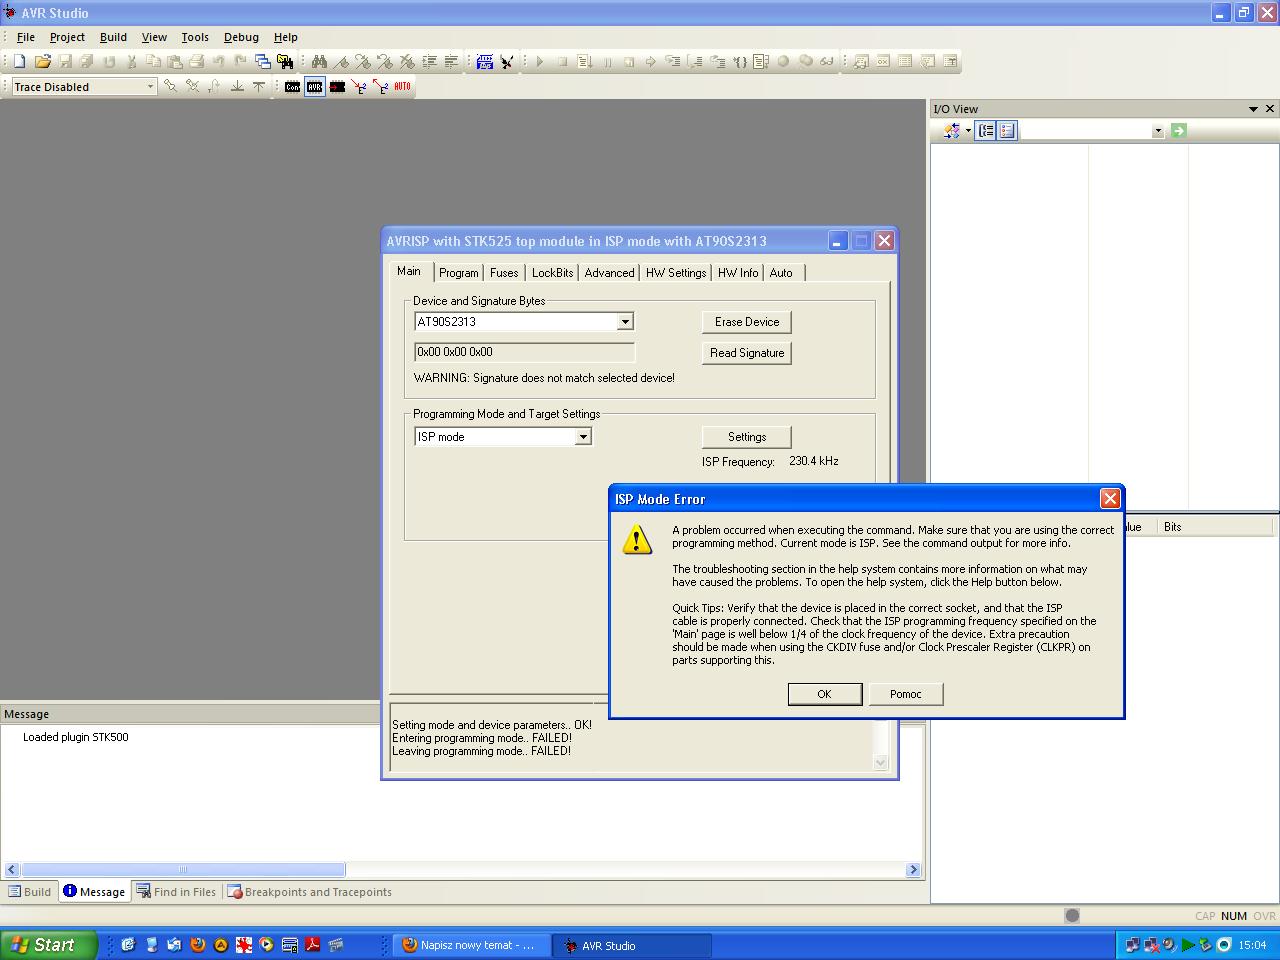This screenshot has height=960, width=1280.
Task: Click the second red-arrow E2 EEPROM icon
Action: [x=381, y=87]
